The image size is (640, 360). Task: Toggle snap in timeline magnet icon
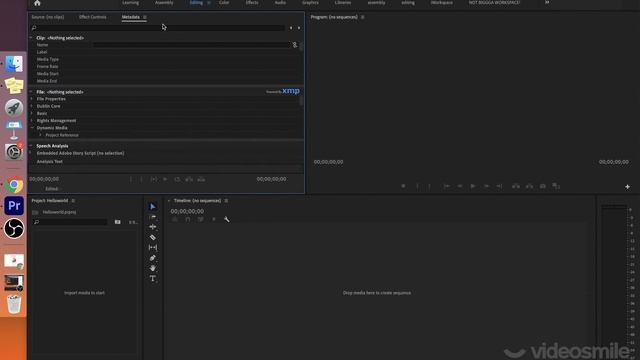(188, 220)
